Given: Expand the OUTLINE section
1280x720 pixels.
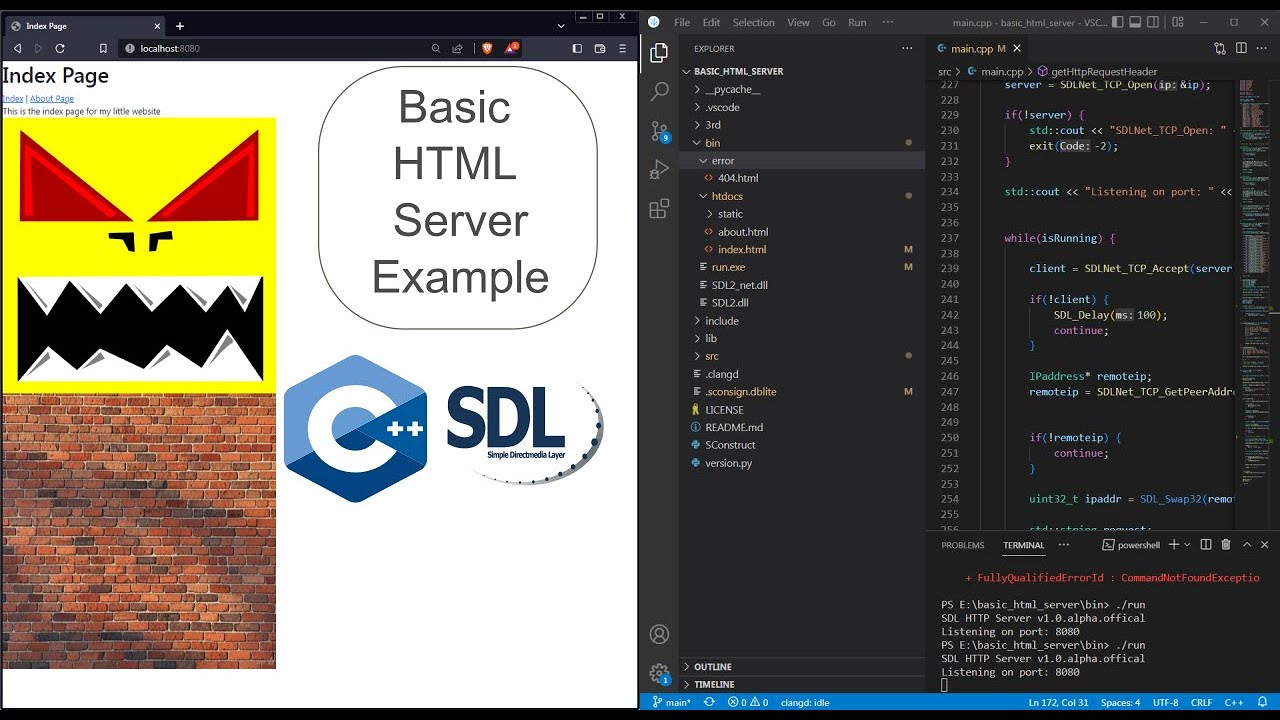Looking at the screenshot, I should 802,667.
